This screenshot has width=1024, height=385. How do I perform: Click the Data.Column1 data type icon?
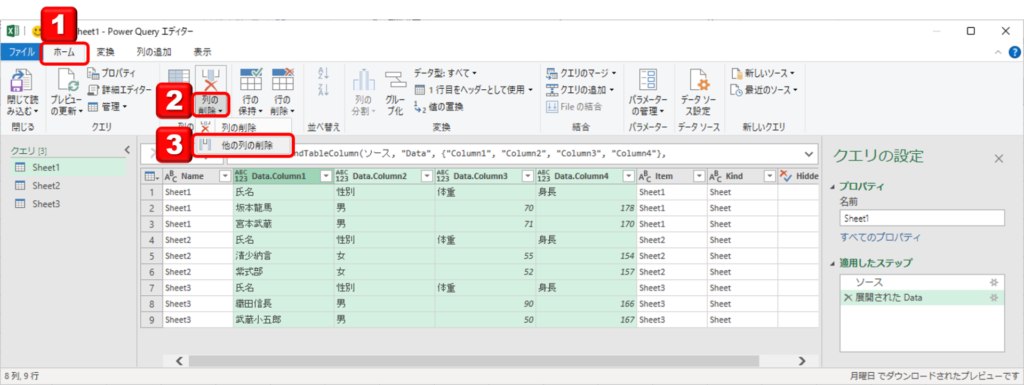coord(241,176)
